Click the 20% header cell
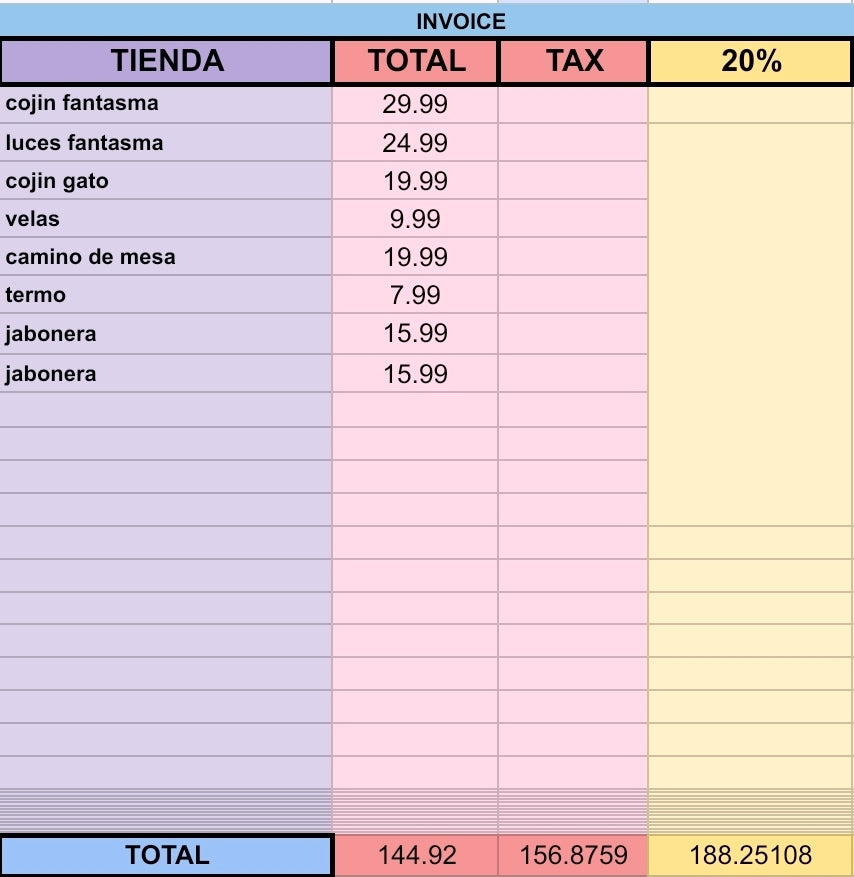 point(750,61)
